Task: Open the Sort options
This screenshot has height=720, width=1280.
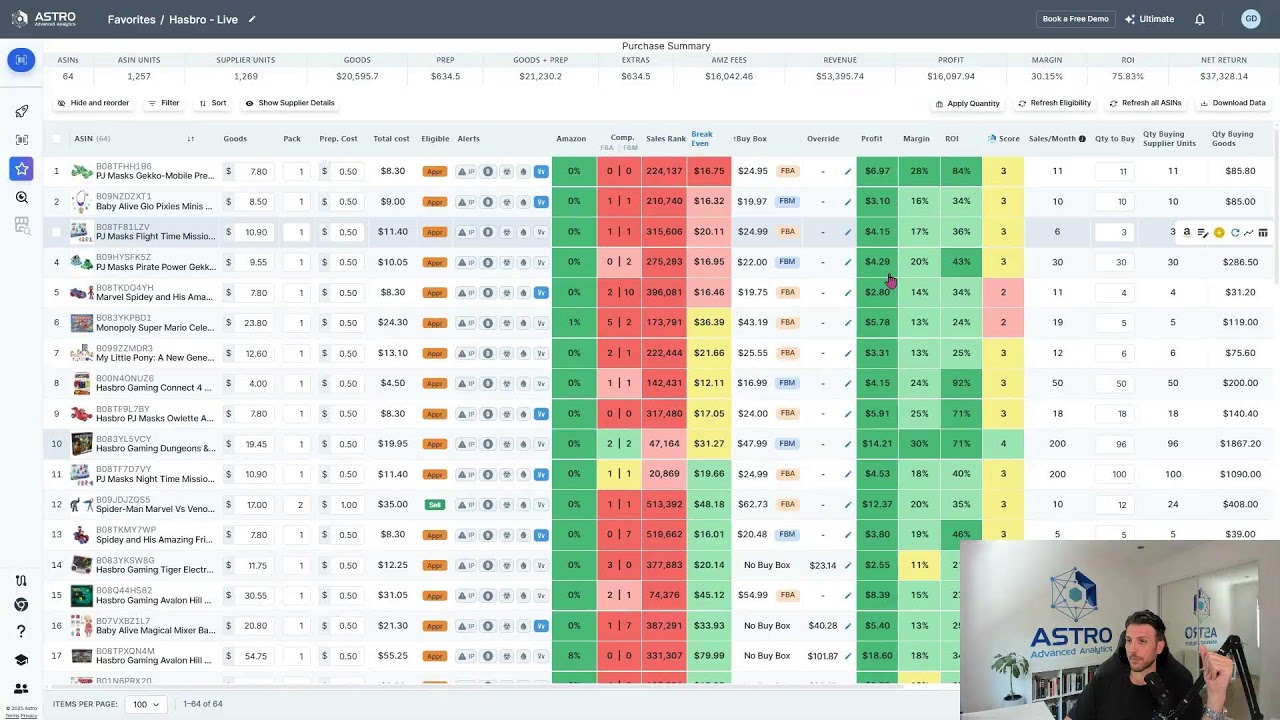Action: click(212, 103)
